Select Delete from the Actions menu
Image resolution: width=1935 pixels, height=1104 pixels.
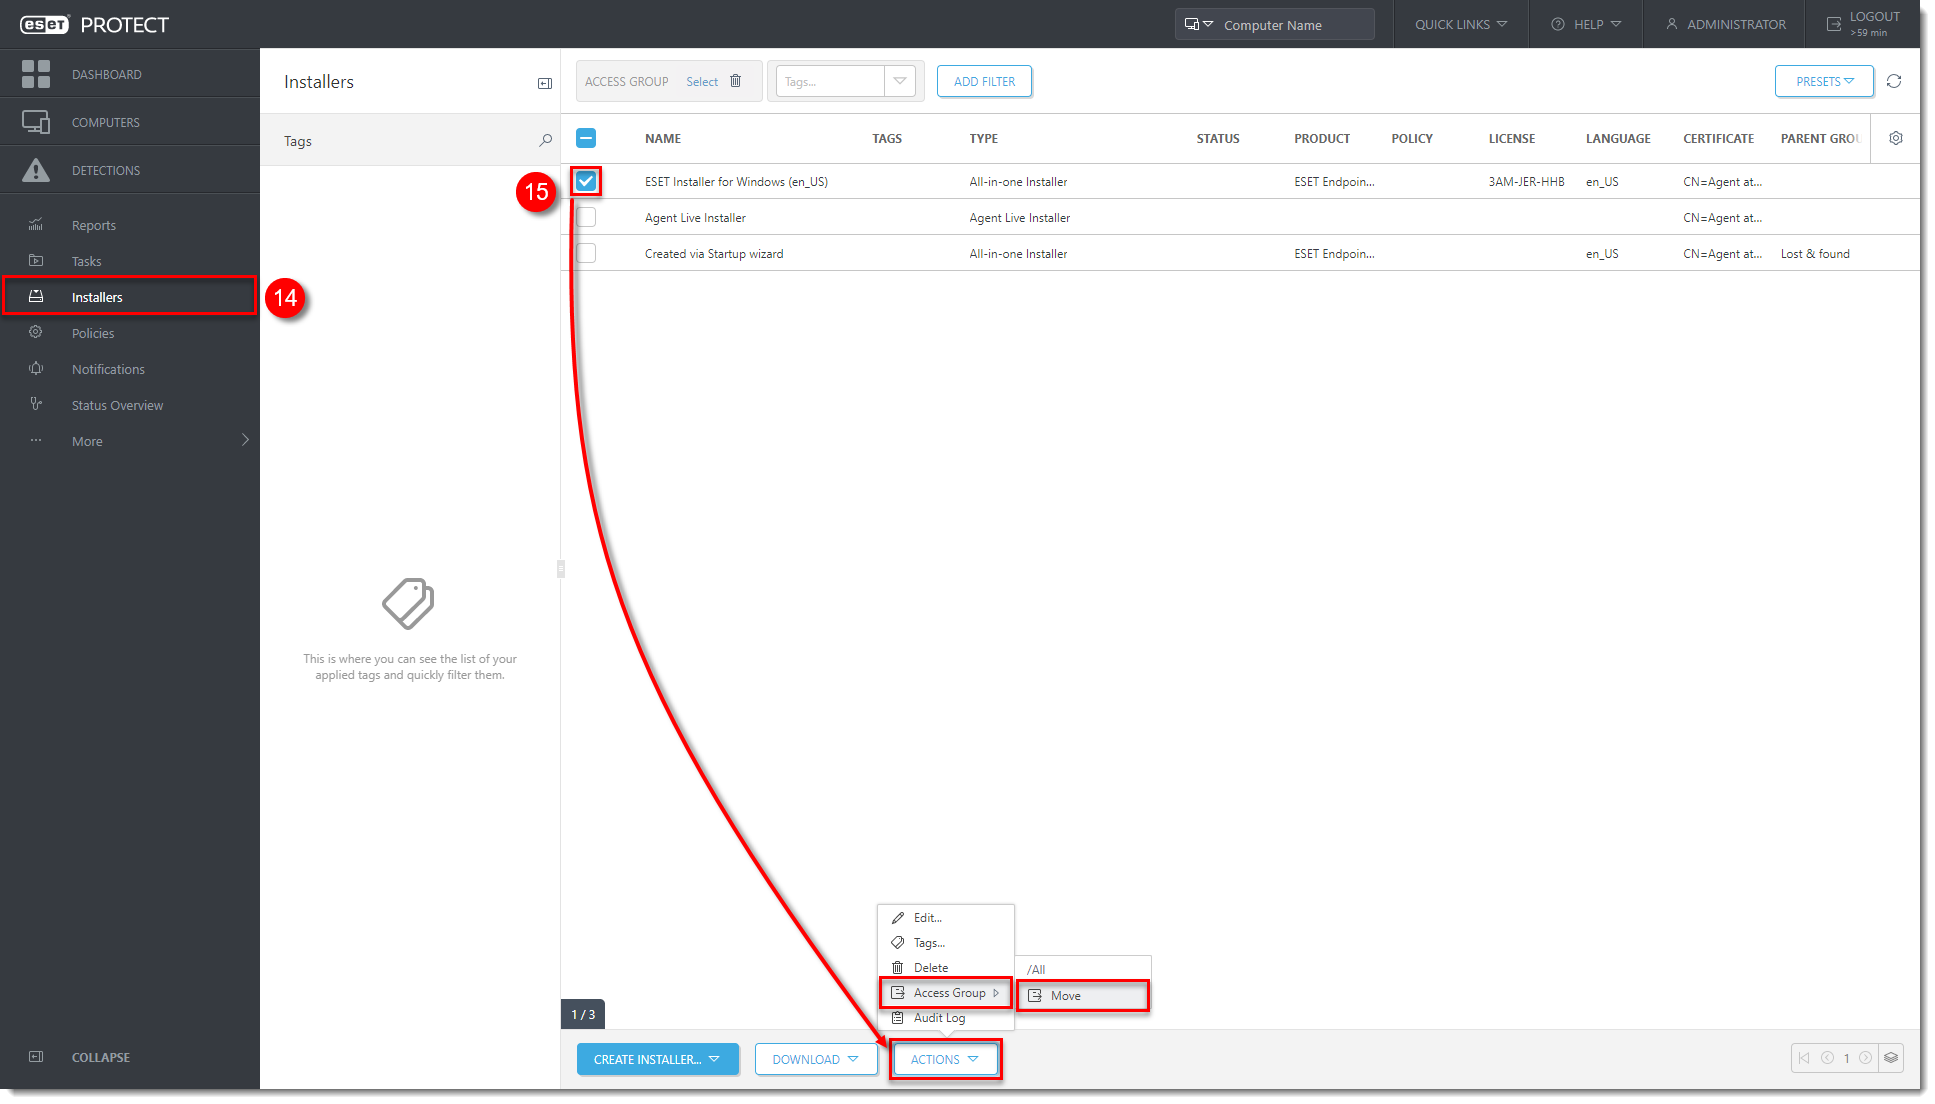930,967
